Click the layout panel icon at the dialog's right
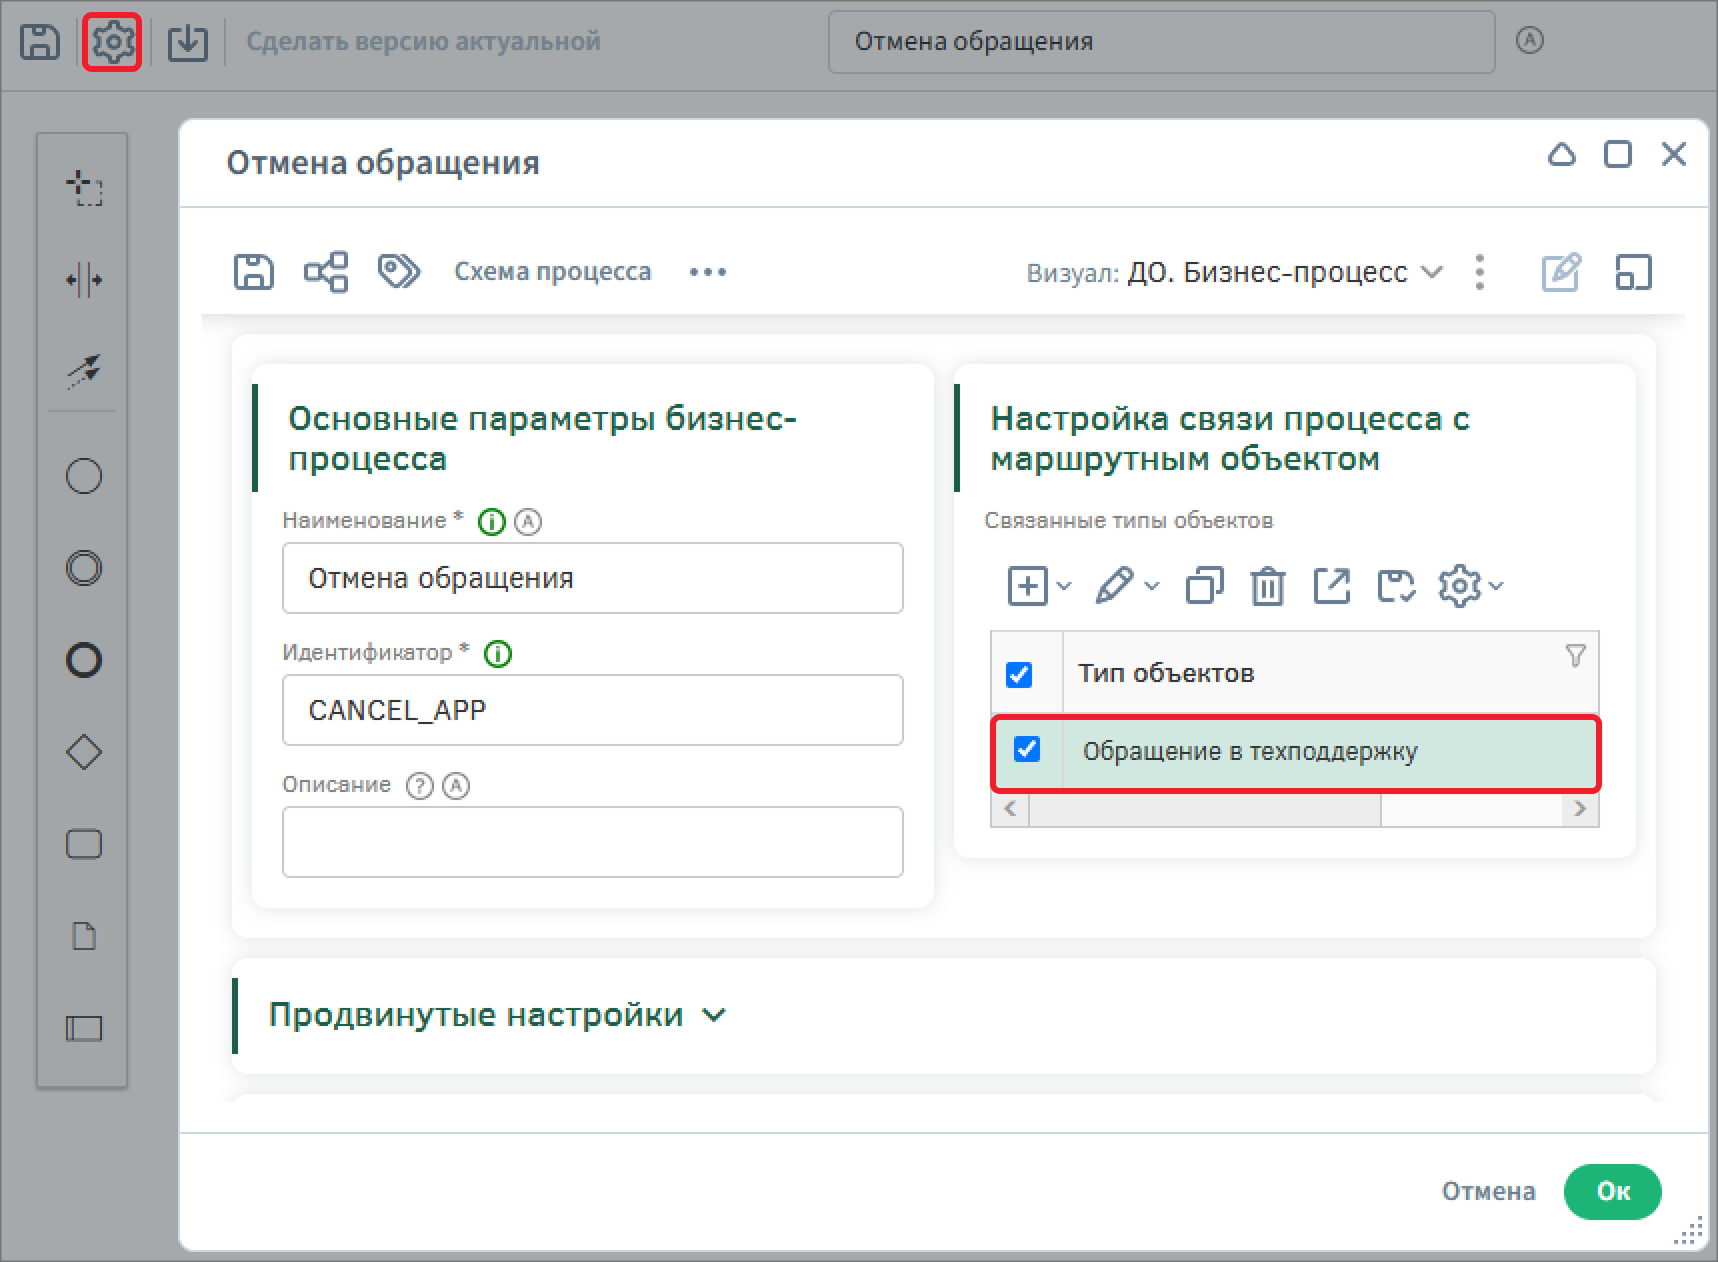 coord(1634,272)
